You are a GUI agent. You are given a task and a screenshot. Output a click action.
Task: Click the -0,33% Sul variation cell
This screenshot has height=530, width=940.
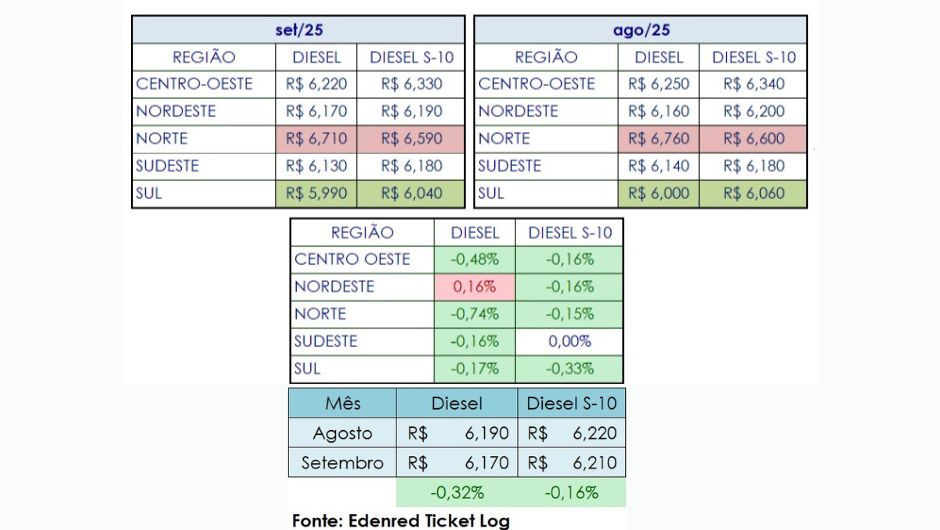(x=570, y=368)
